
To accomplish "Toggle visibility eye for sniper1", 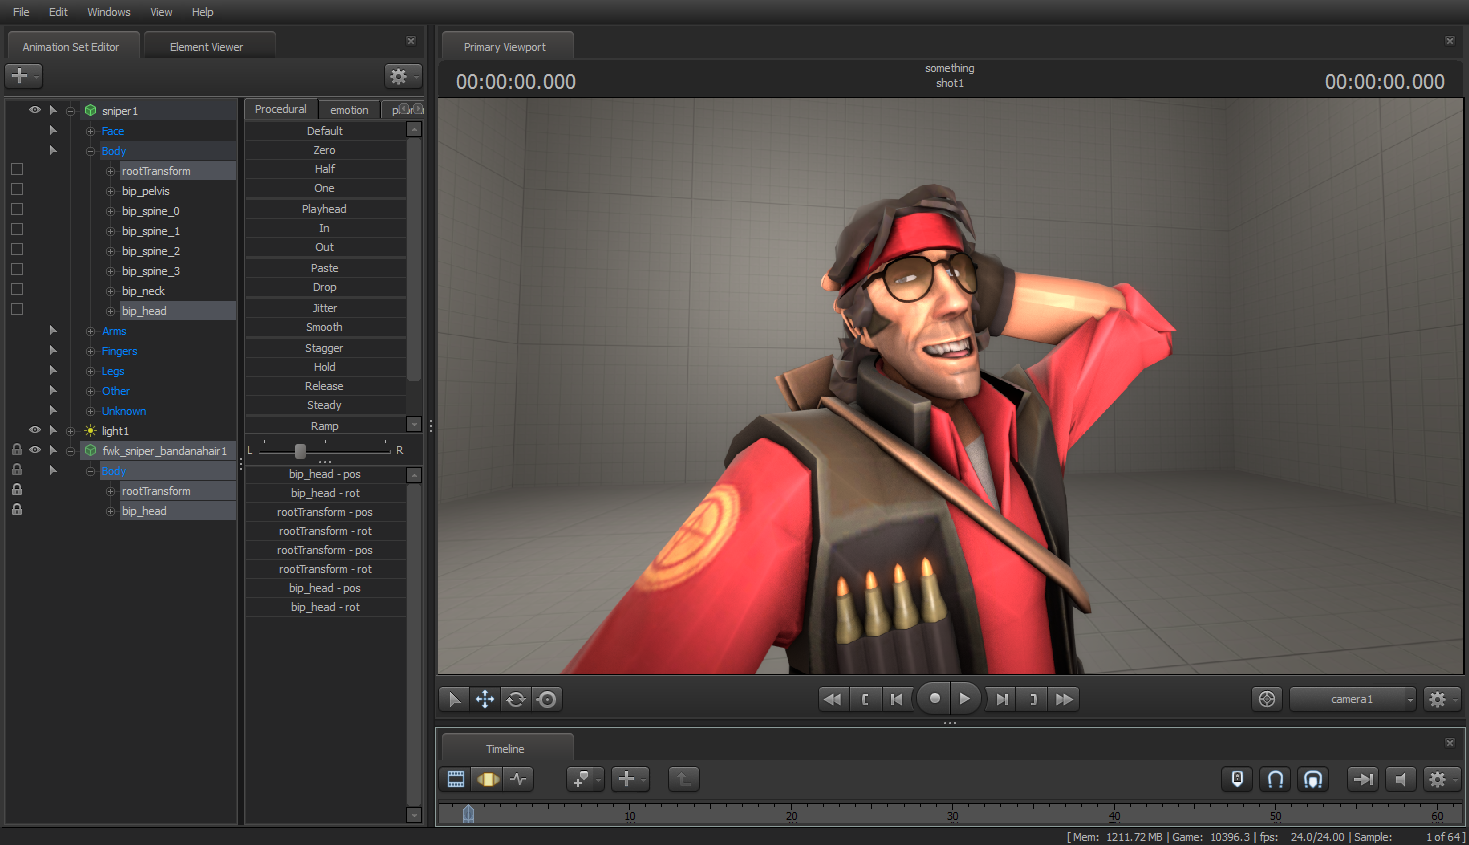I will (x=35, y=110).
